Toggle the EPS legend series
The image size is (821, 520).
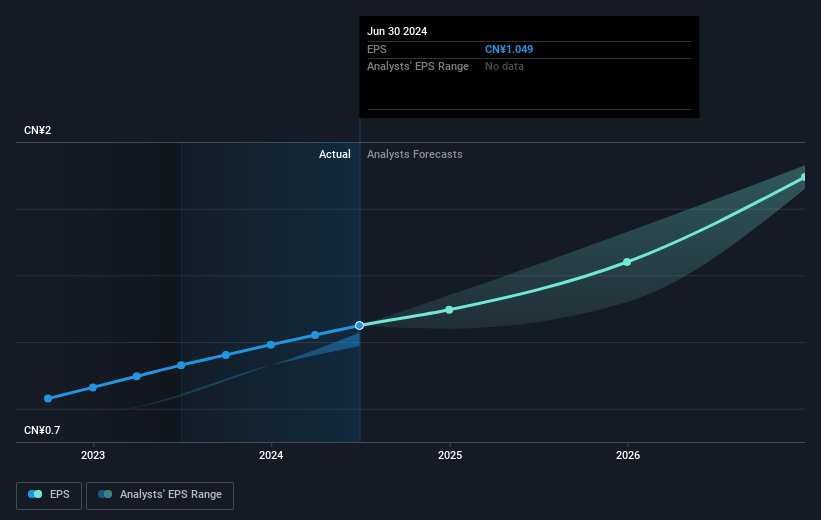click(x=49, y=495)
